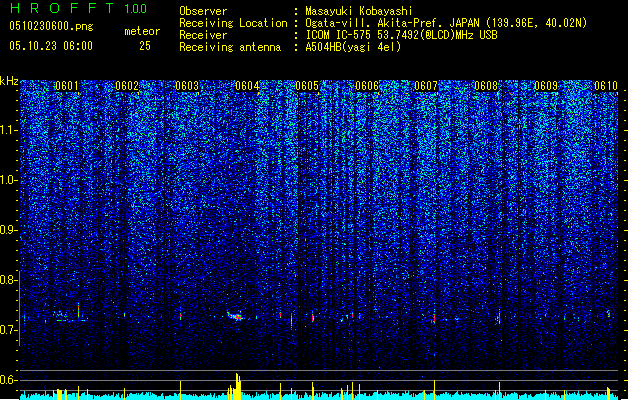Click observer name Masayuki Kobayashi

coord(359,11)
